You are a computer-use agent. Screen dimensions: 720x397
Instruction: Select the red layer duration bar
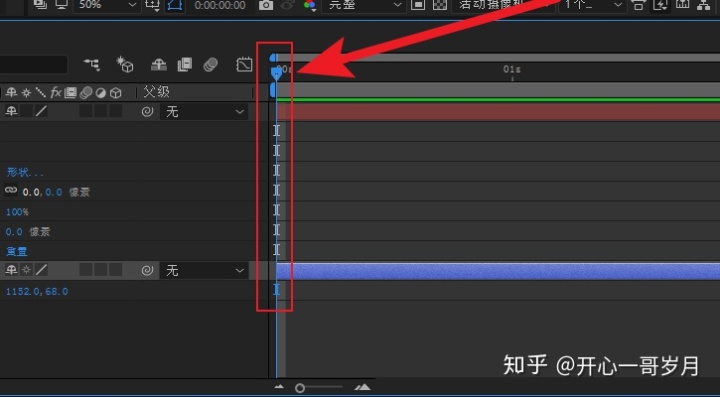(498, 112)
